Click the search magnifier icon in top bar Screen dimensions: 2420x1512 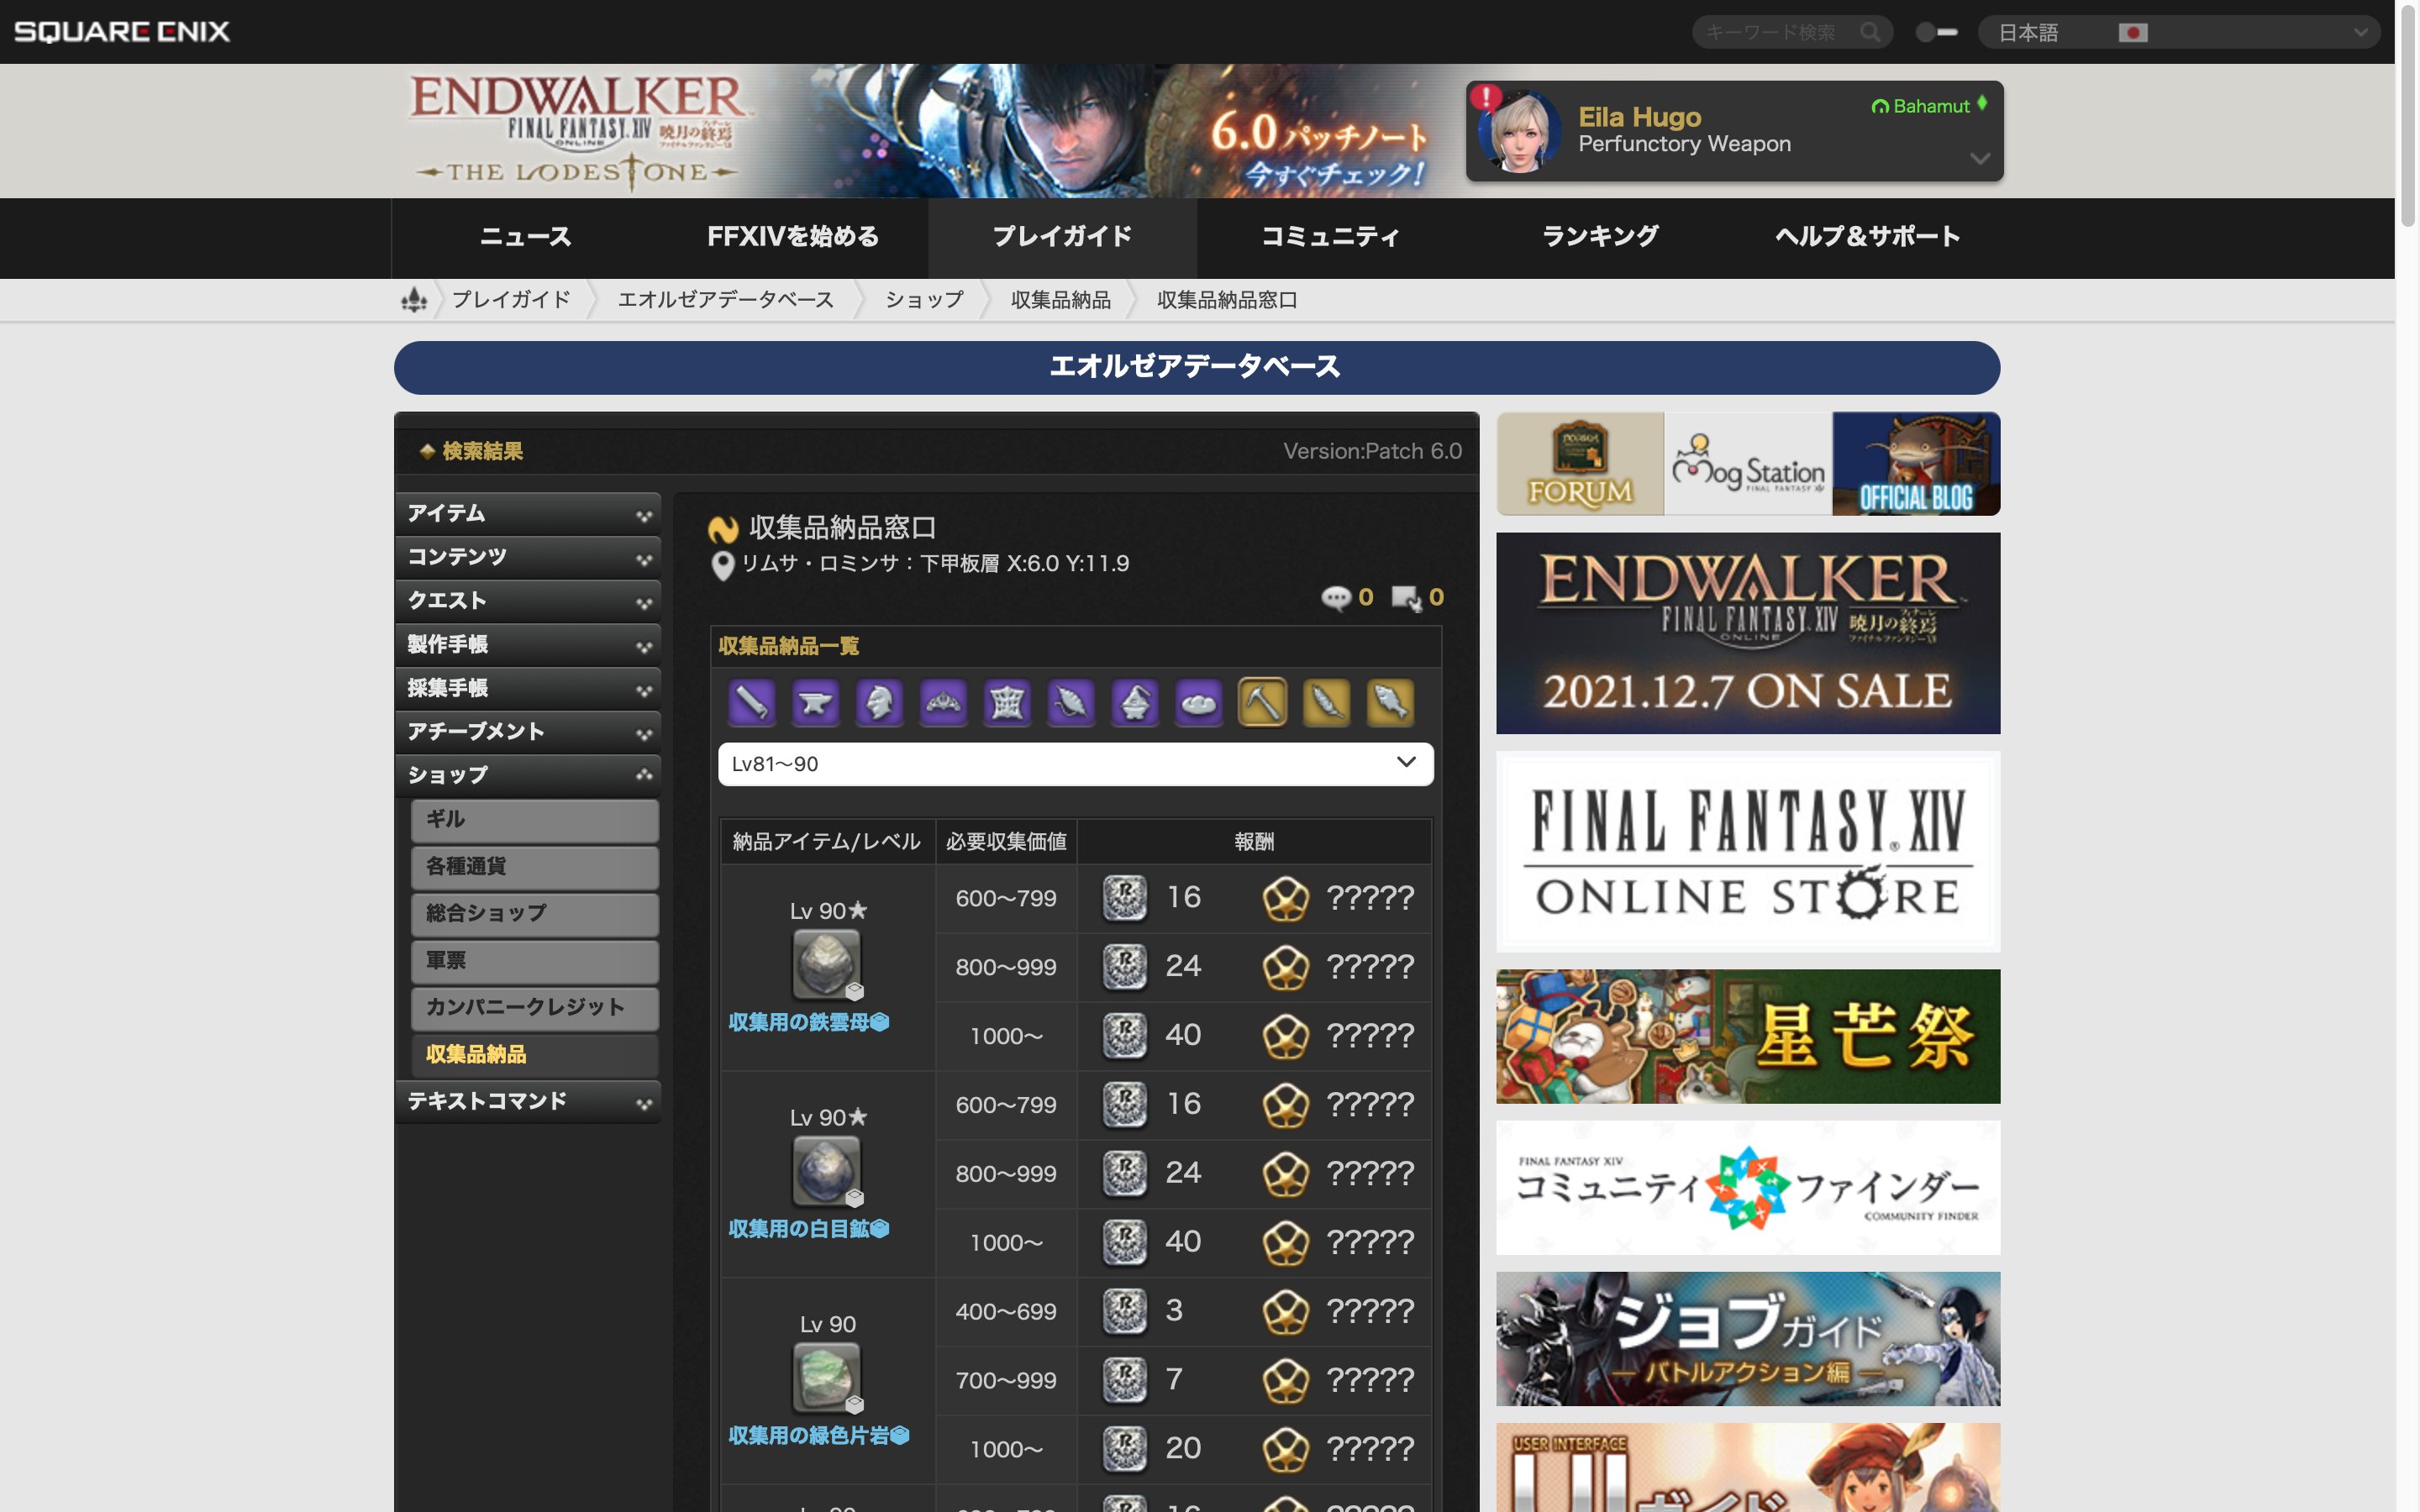1870,32
